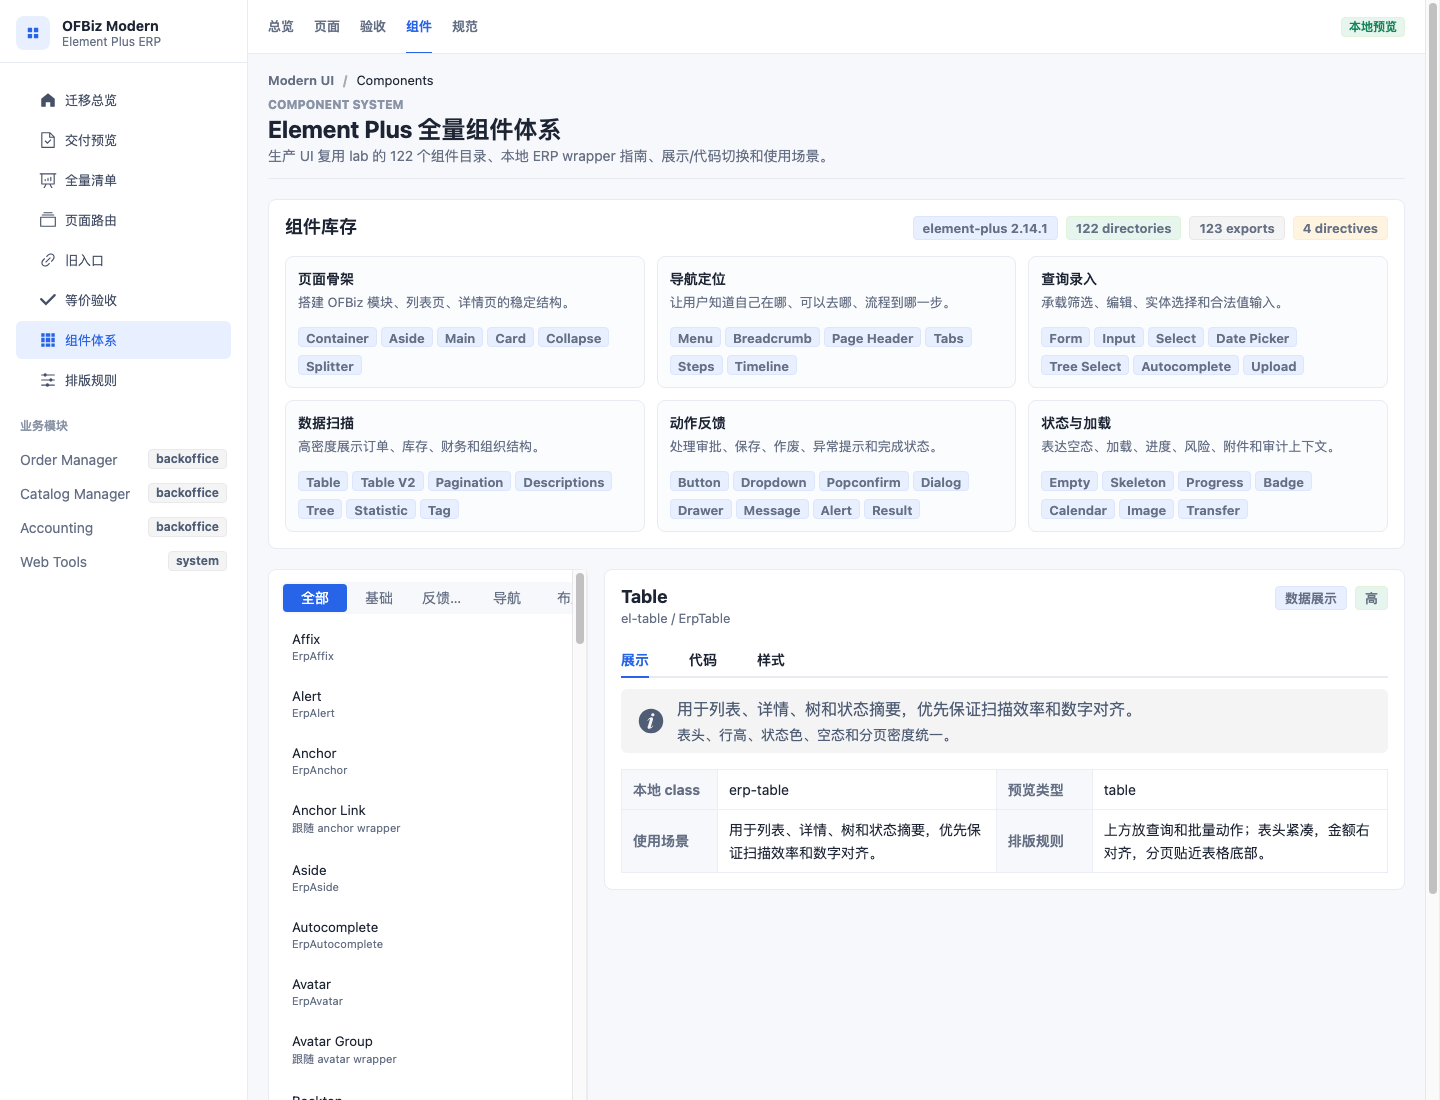Click the Breadcrumb tag in 导航定位
The height and width of the screenshot is (1100, 1440).
(772, 338)
